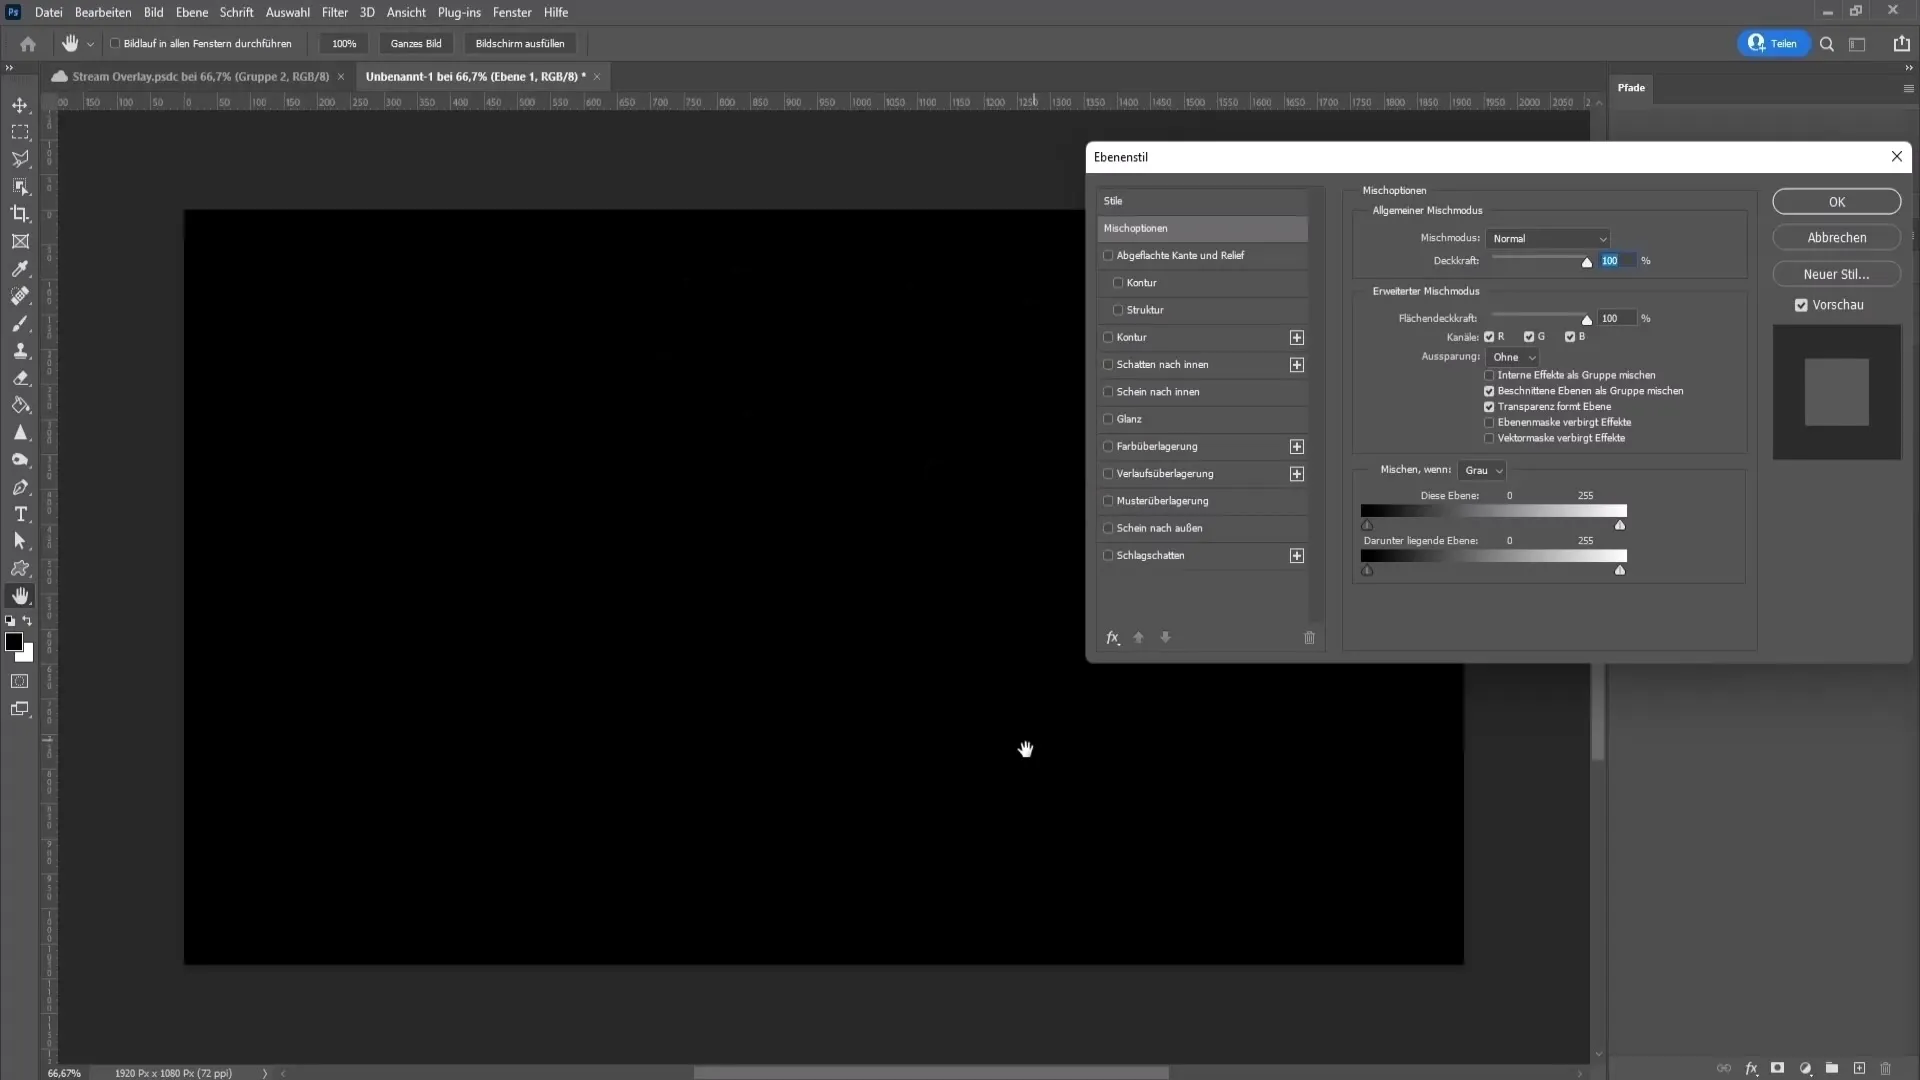Select the Eyedropper tool
The width and height of the screenshot is (1920, 1080).
coord(20,270)
